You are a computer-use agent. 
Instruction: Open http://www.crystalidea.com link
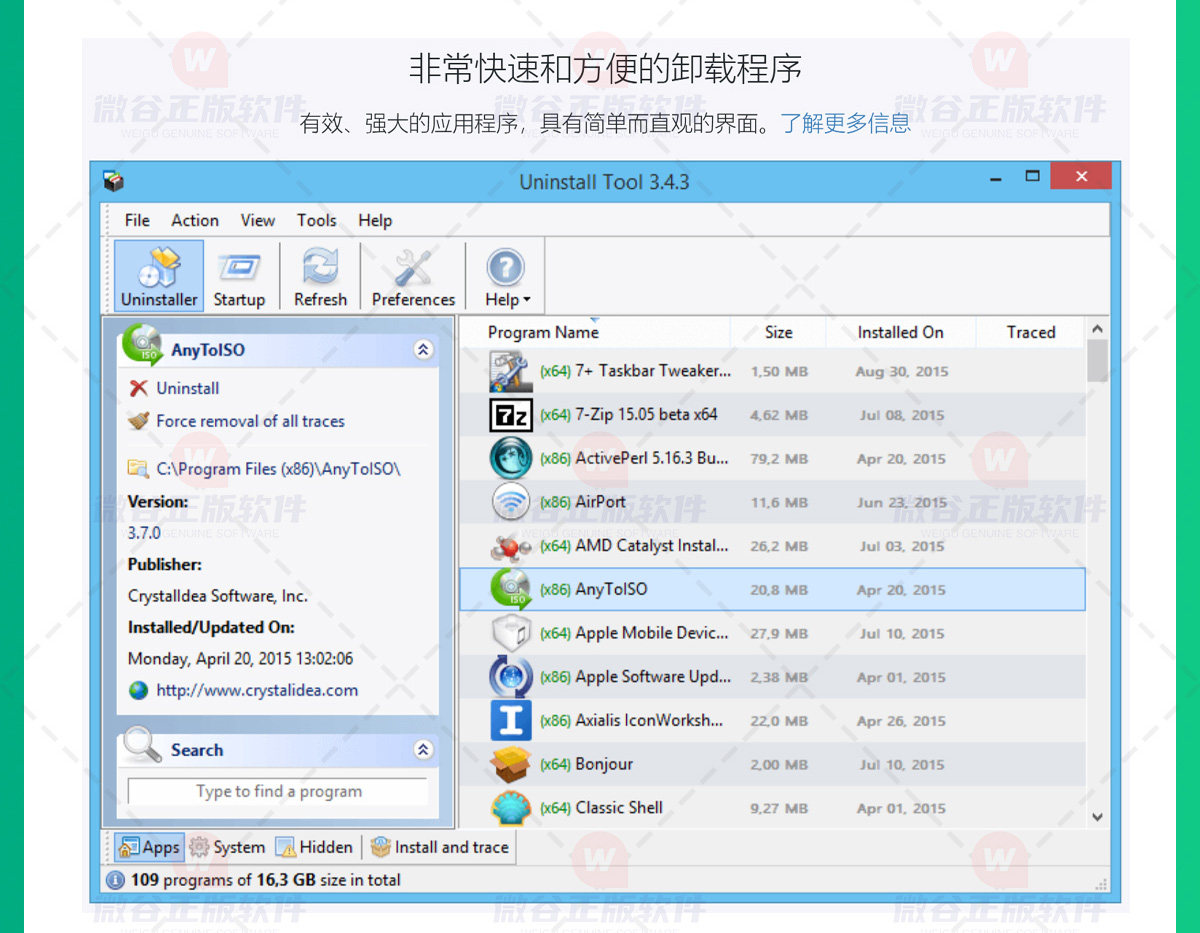tap(257, 690)
